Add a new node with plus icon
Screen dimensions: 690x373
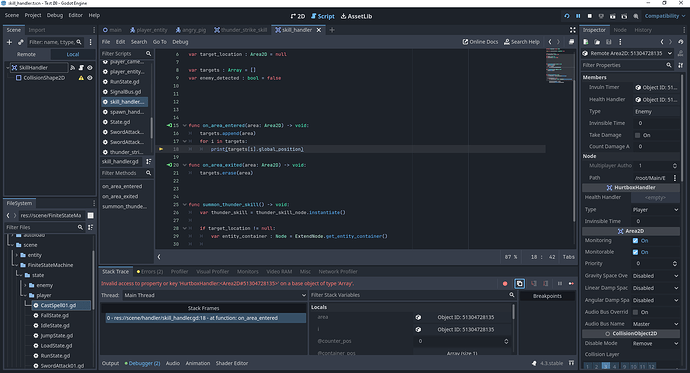coord(9,42)
